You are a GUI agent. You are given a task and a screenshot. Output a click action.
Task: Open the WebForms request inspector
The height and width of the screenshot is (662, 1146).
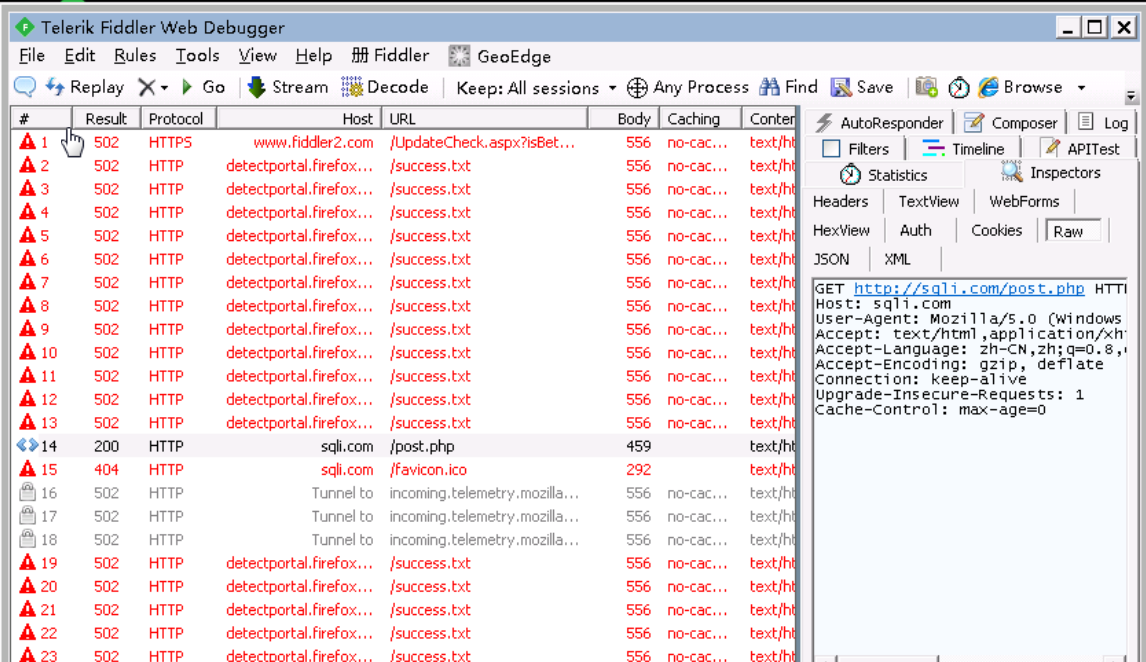(1024, 202)
